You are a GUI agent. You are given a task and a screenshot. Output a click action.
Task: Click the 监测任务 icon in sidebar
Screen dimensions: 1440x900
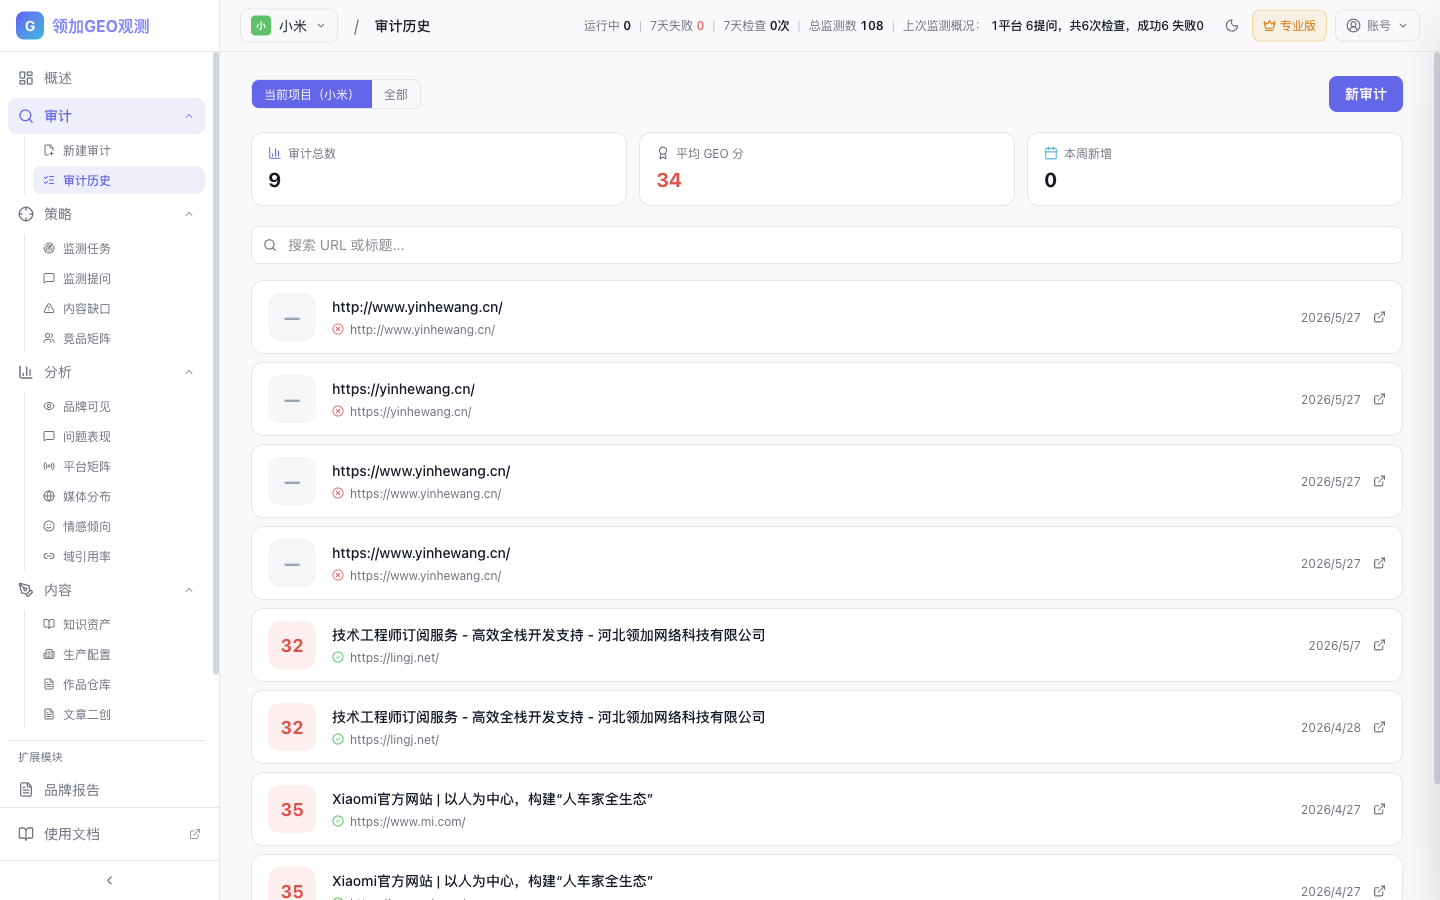[x=49, y=248]
